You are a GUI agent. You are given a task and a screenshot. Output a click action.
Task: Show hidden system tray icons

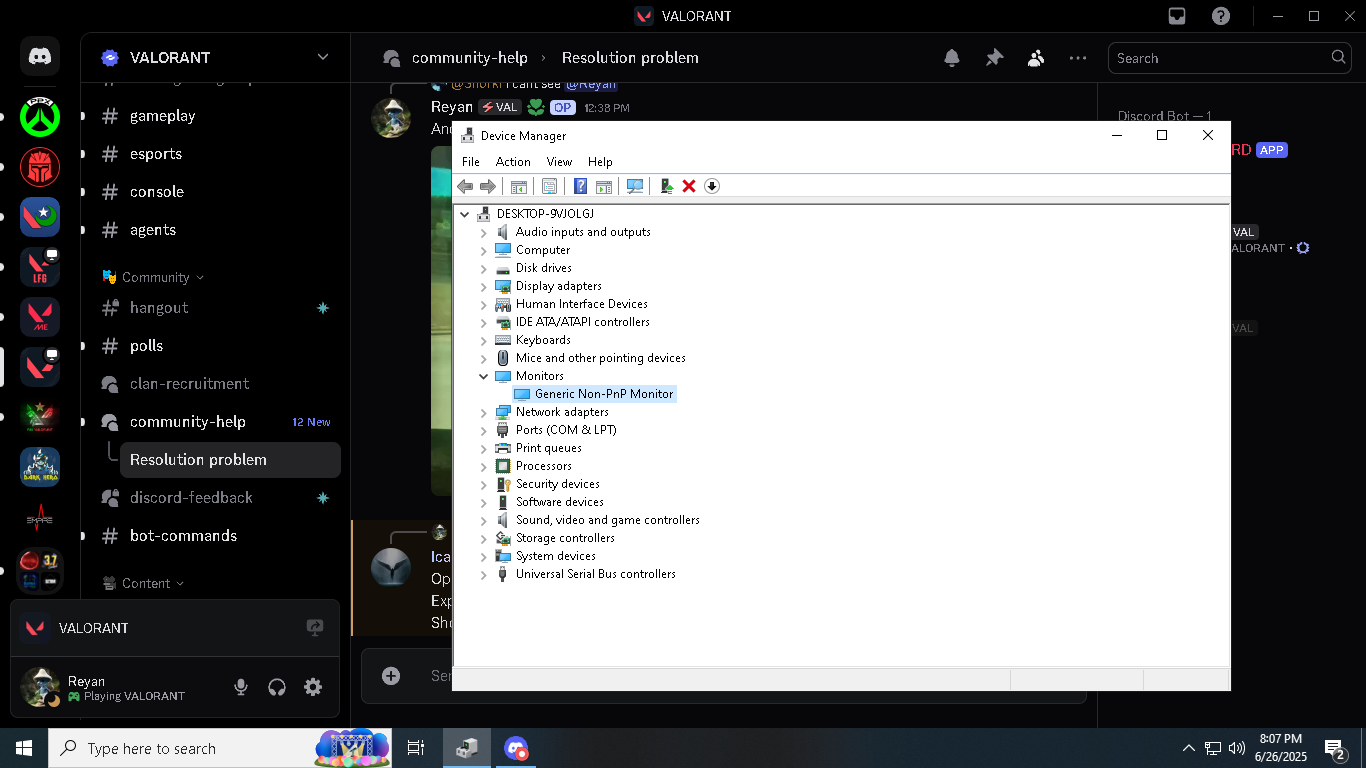point(1189,748)
